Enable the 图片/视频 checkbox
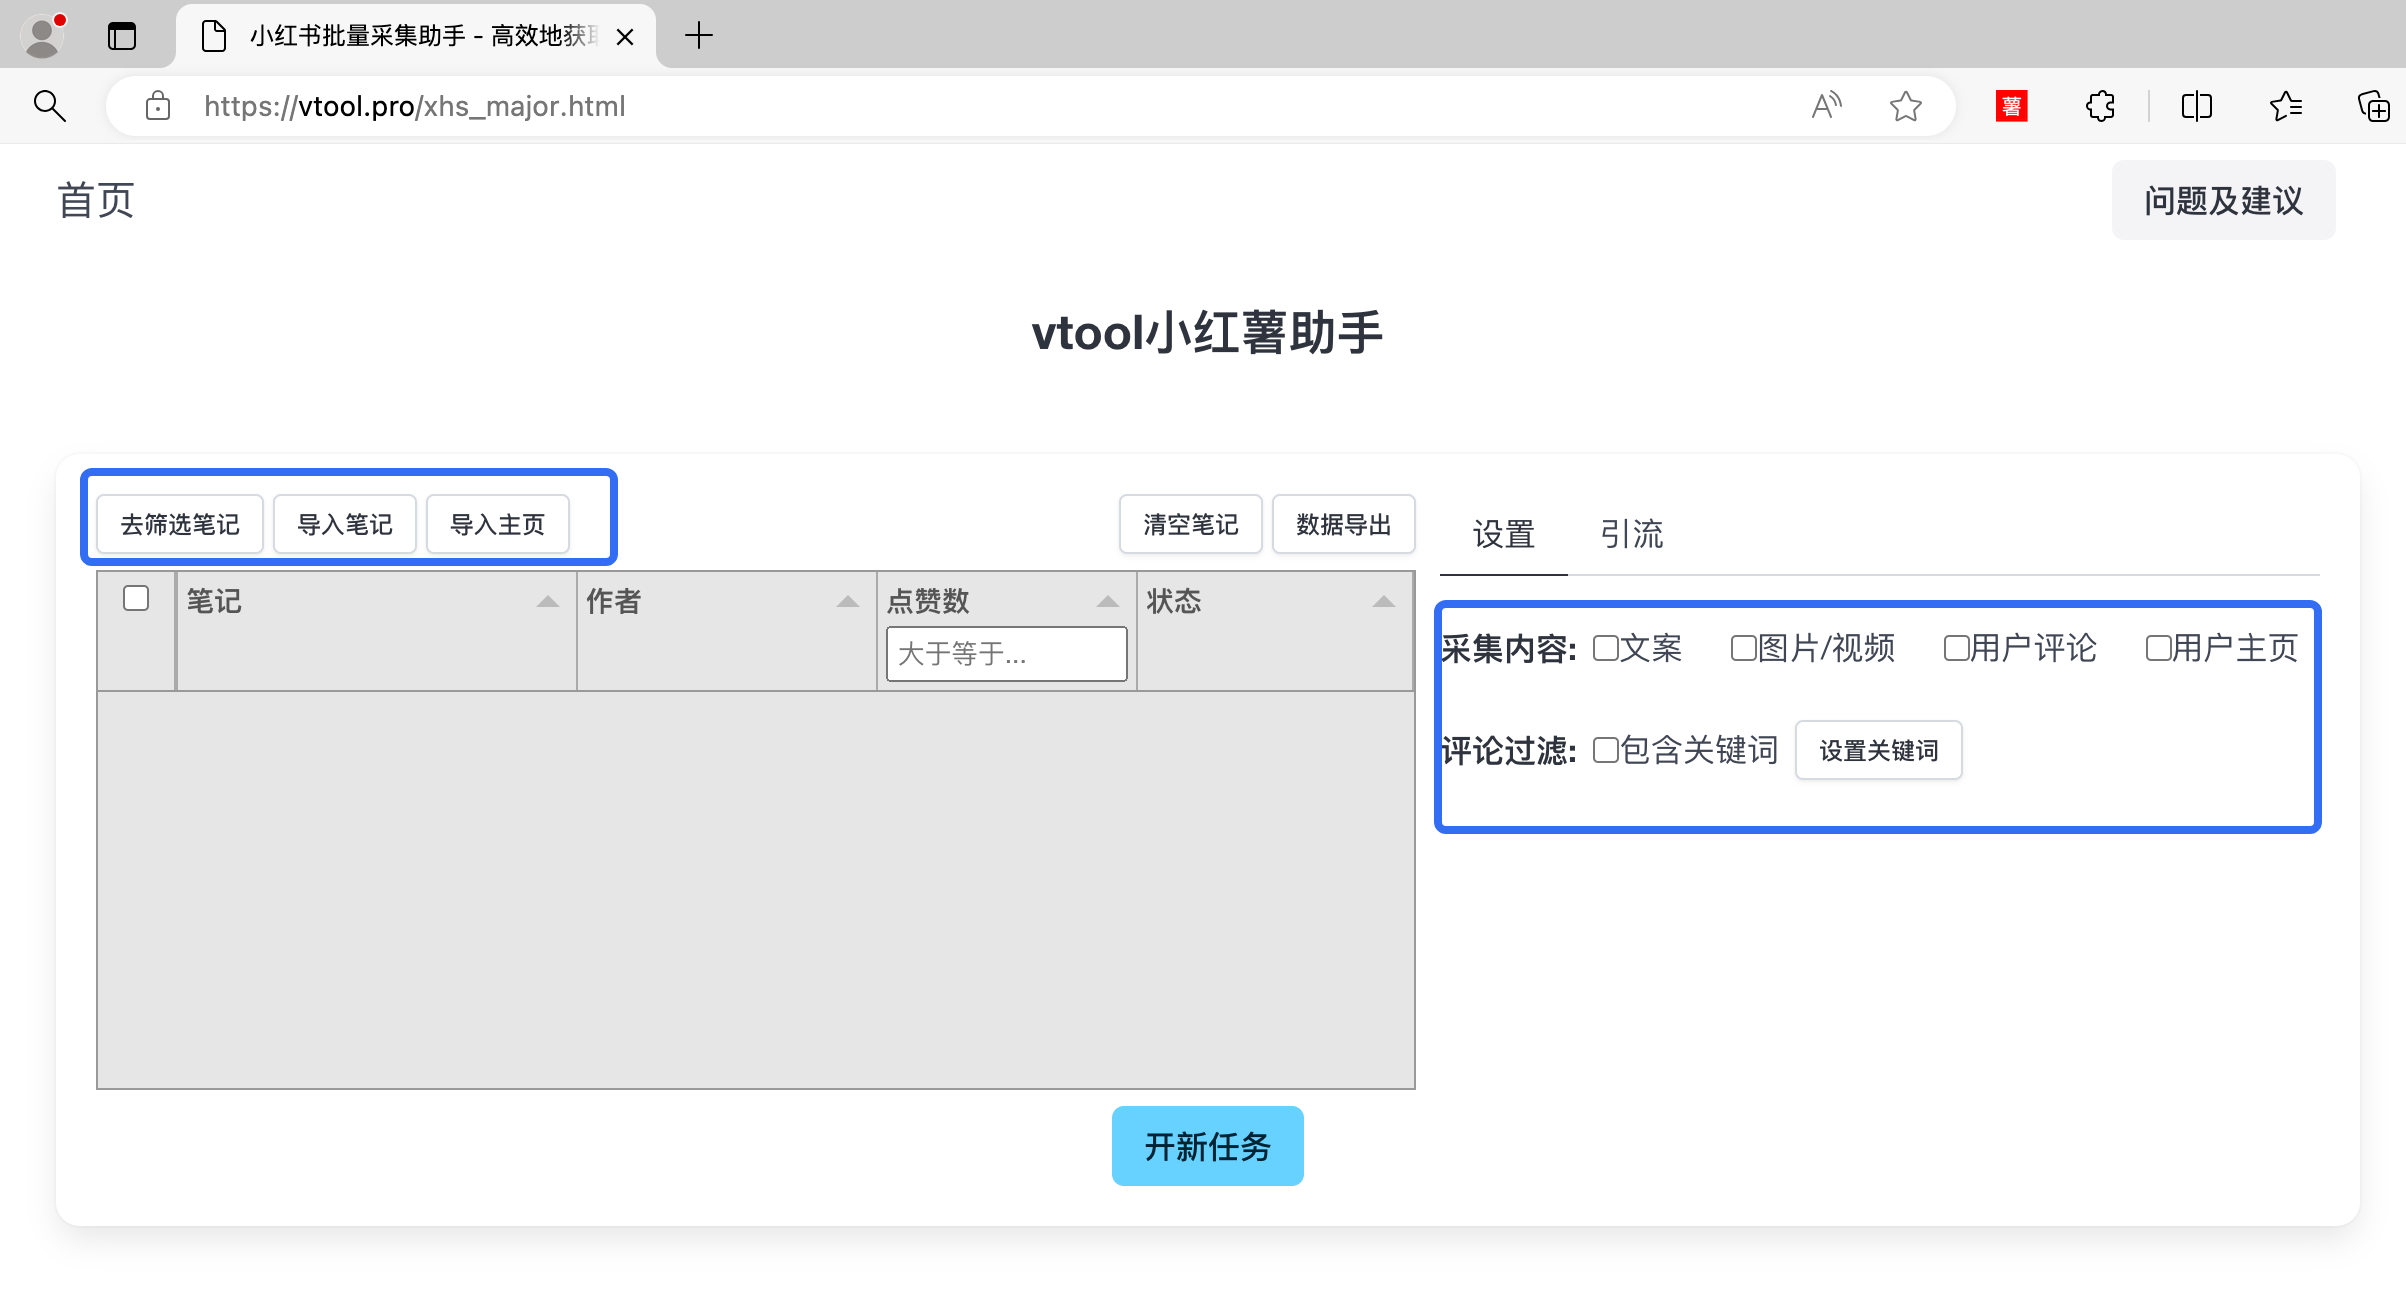Screen dimensions: 2406x1292 tap(1744, 648)
